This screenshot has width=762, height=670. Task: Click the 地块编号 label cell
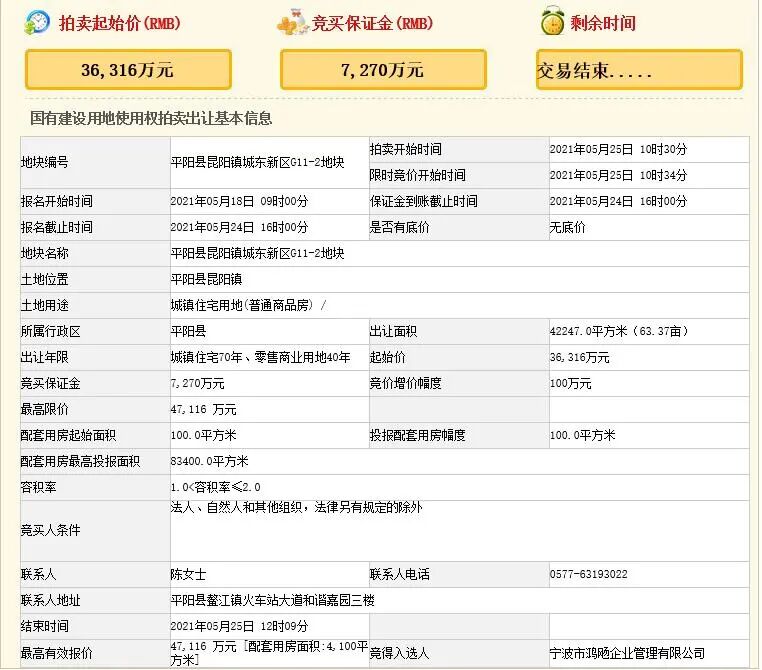point(95,162)
